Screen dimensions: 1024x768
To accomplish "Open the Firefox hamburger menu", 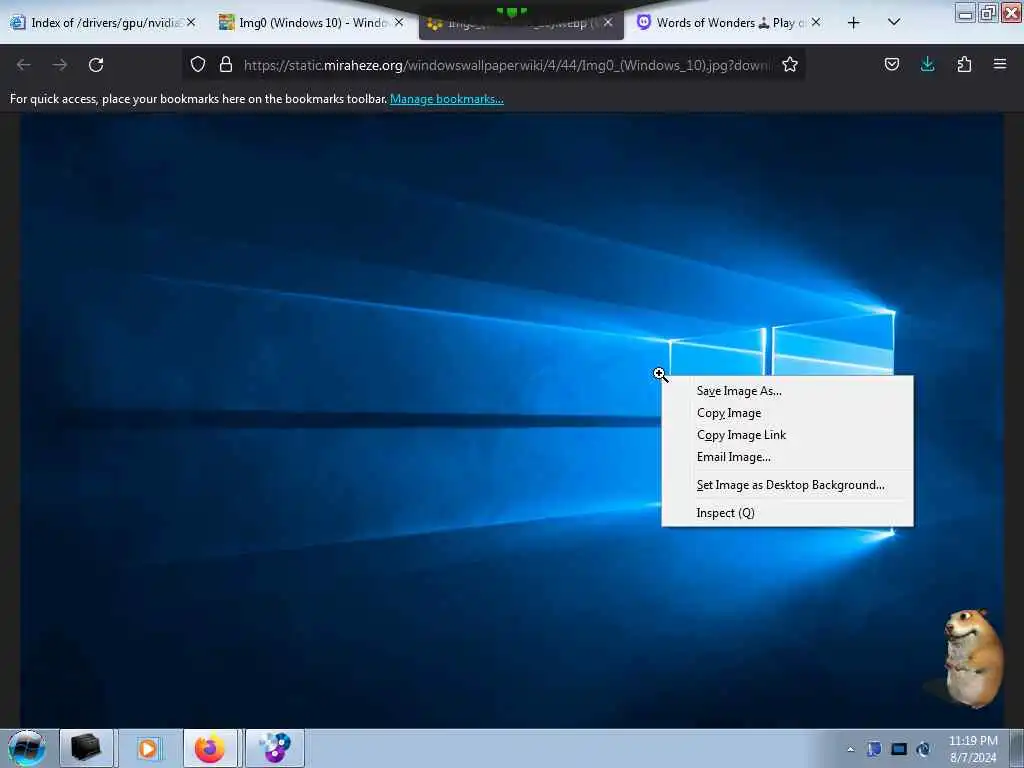I will pos(1000,64).
